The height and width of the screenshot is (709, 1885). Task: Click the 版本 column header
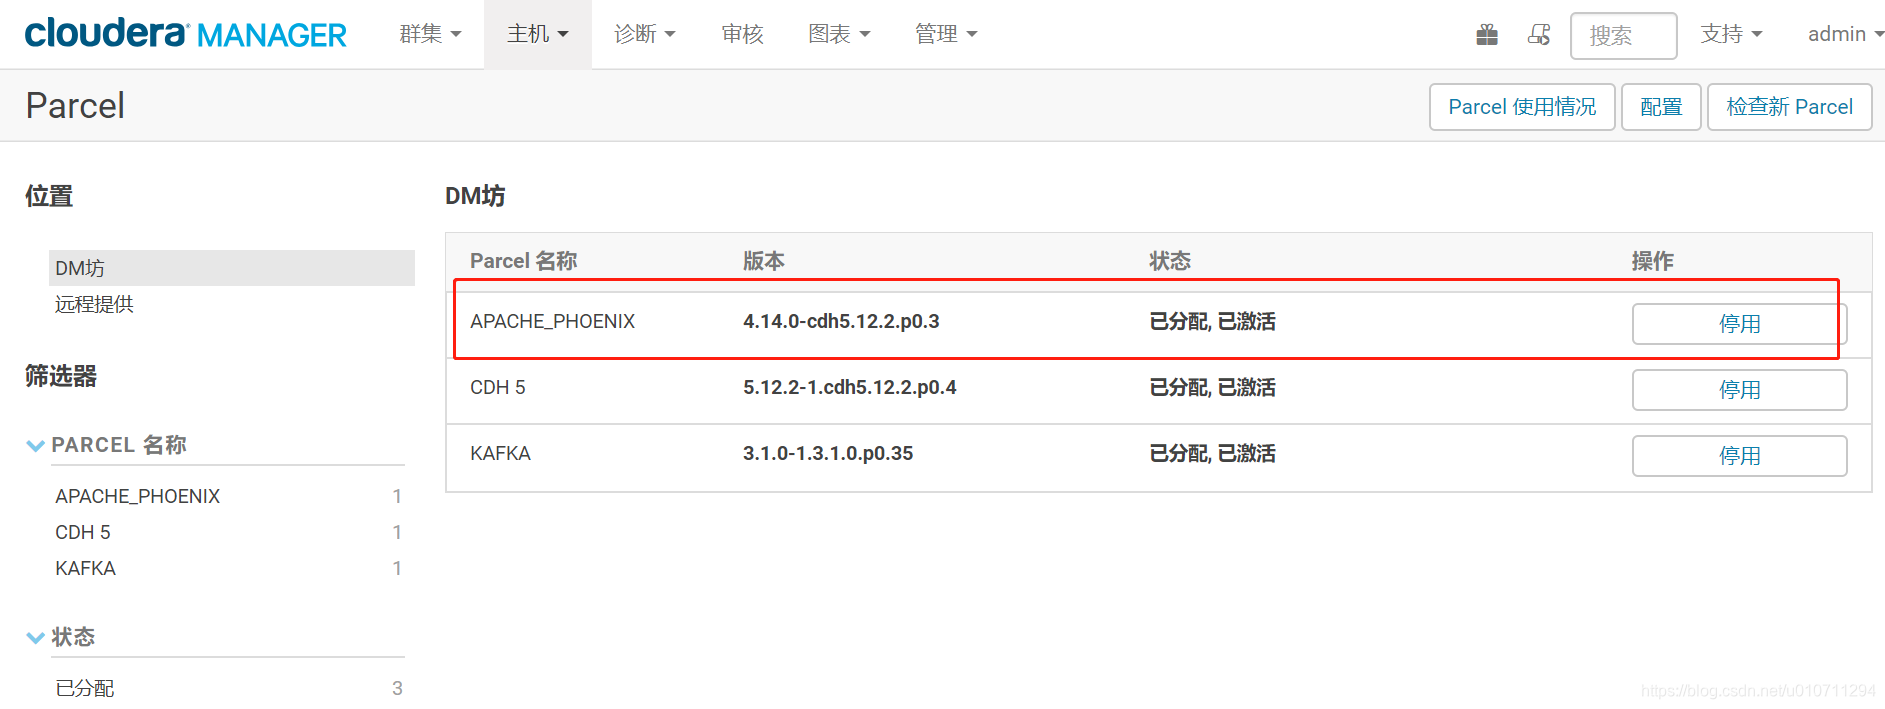[764, 261]
